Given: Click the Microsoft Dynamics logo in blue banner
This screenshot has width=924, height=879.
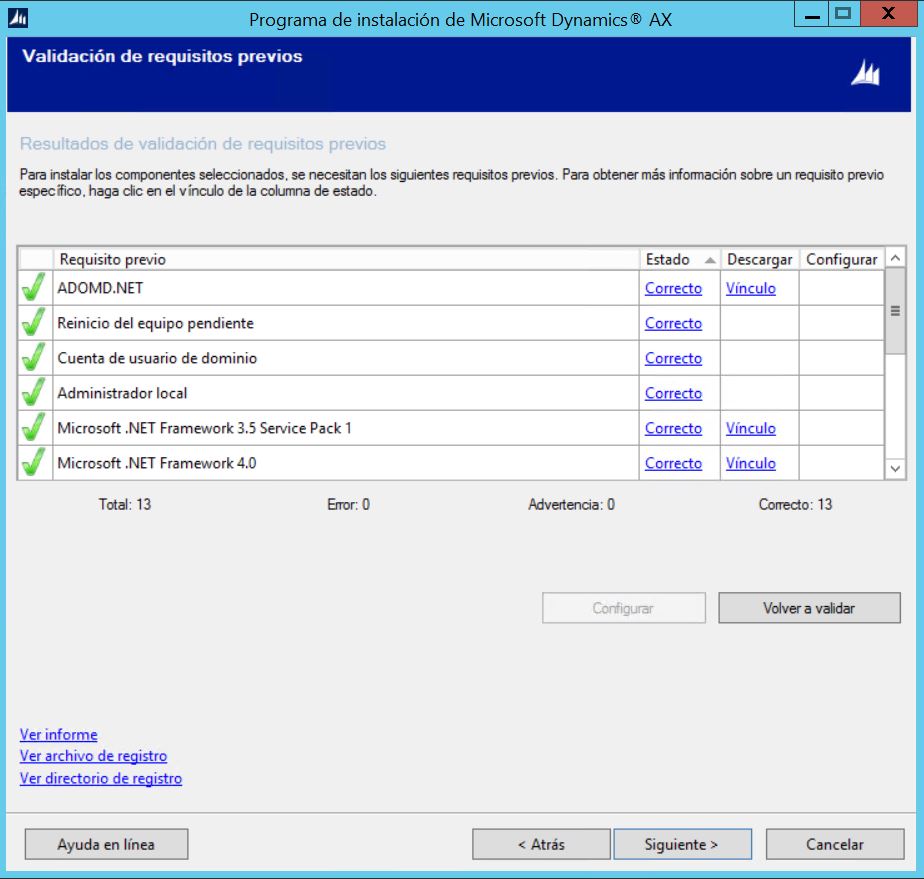Looking at the screenshot, I should click(x=865, y=73).
